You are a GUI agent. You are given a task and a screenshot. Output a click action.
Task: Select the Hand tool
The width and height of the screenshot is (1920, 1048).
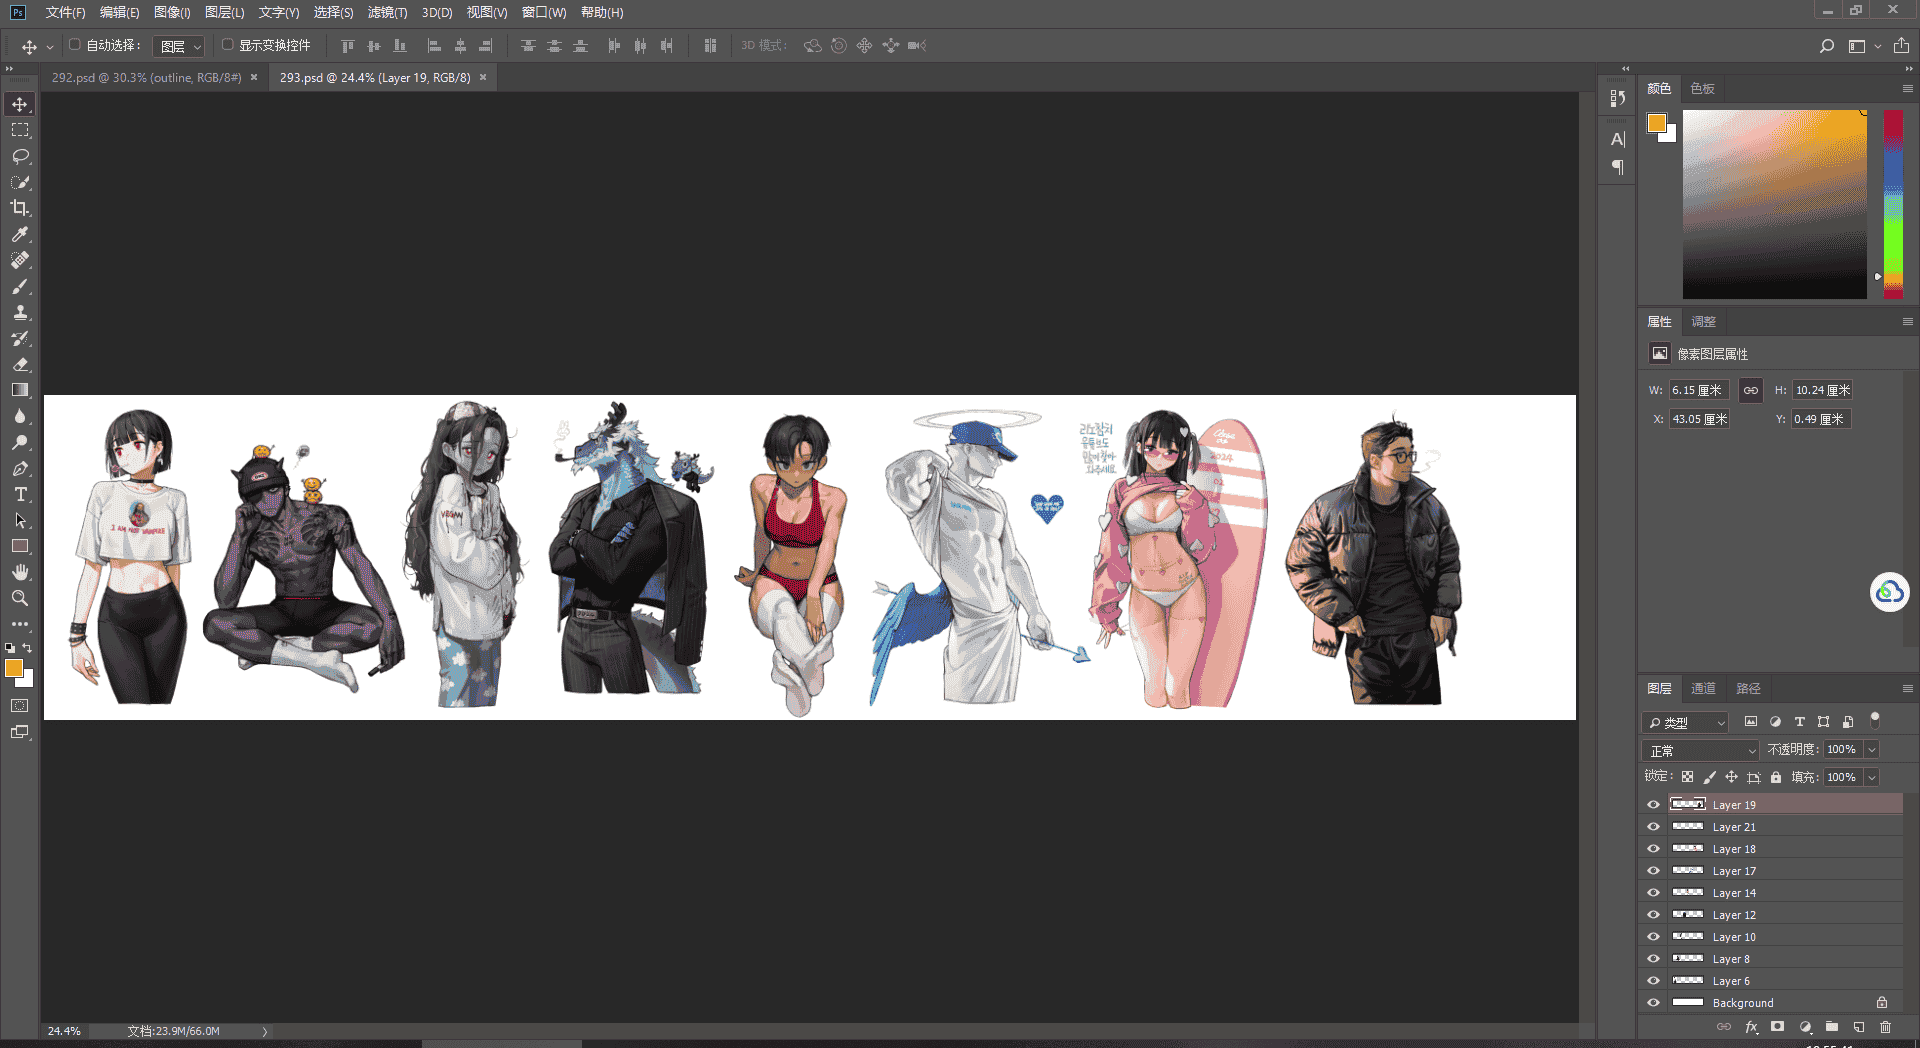point(20,572)
